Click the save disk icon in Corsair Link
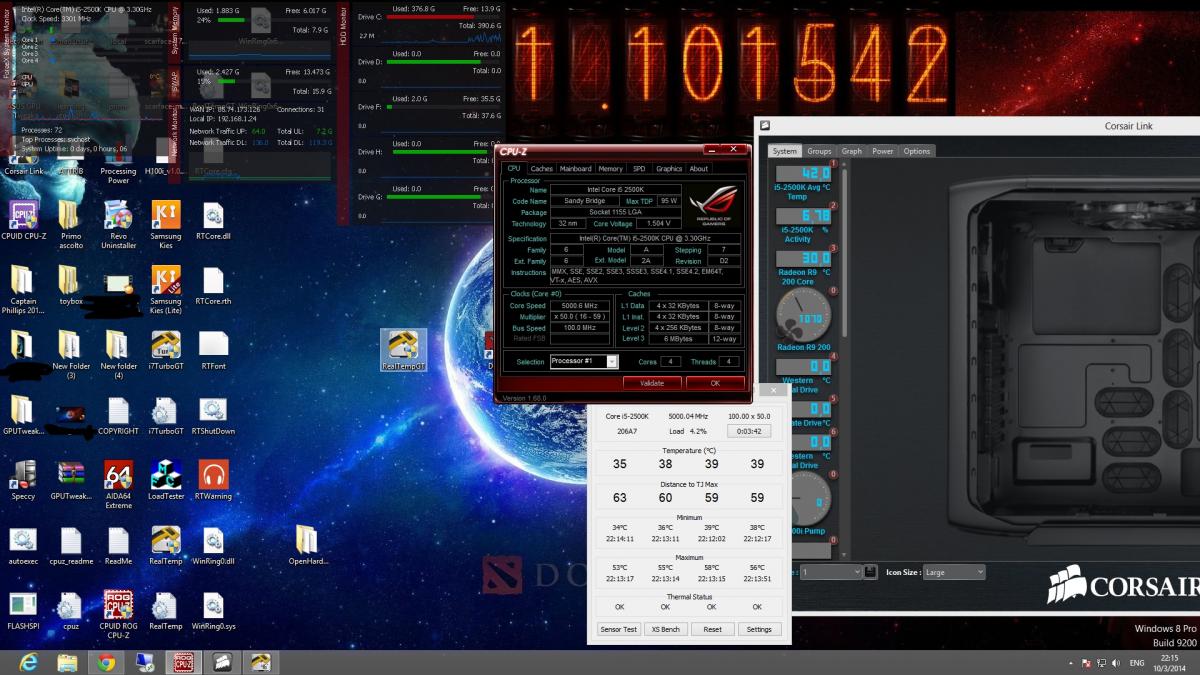Image resolution: width=1200 pixels, height=675 pixels. [x=870, y=572]
